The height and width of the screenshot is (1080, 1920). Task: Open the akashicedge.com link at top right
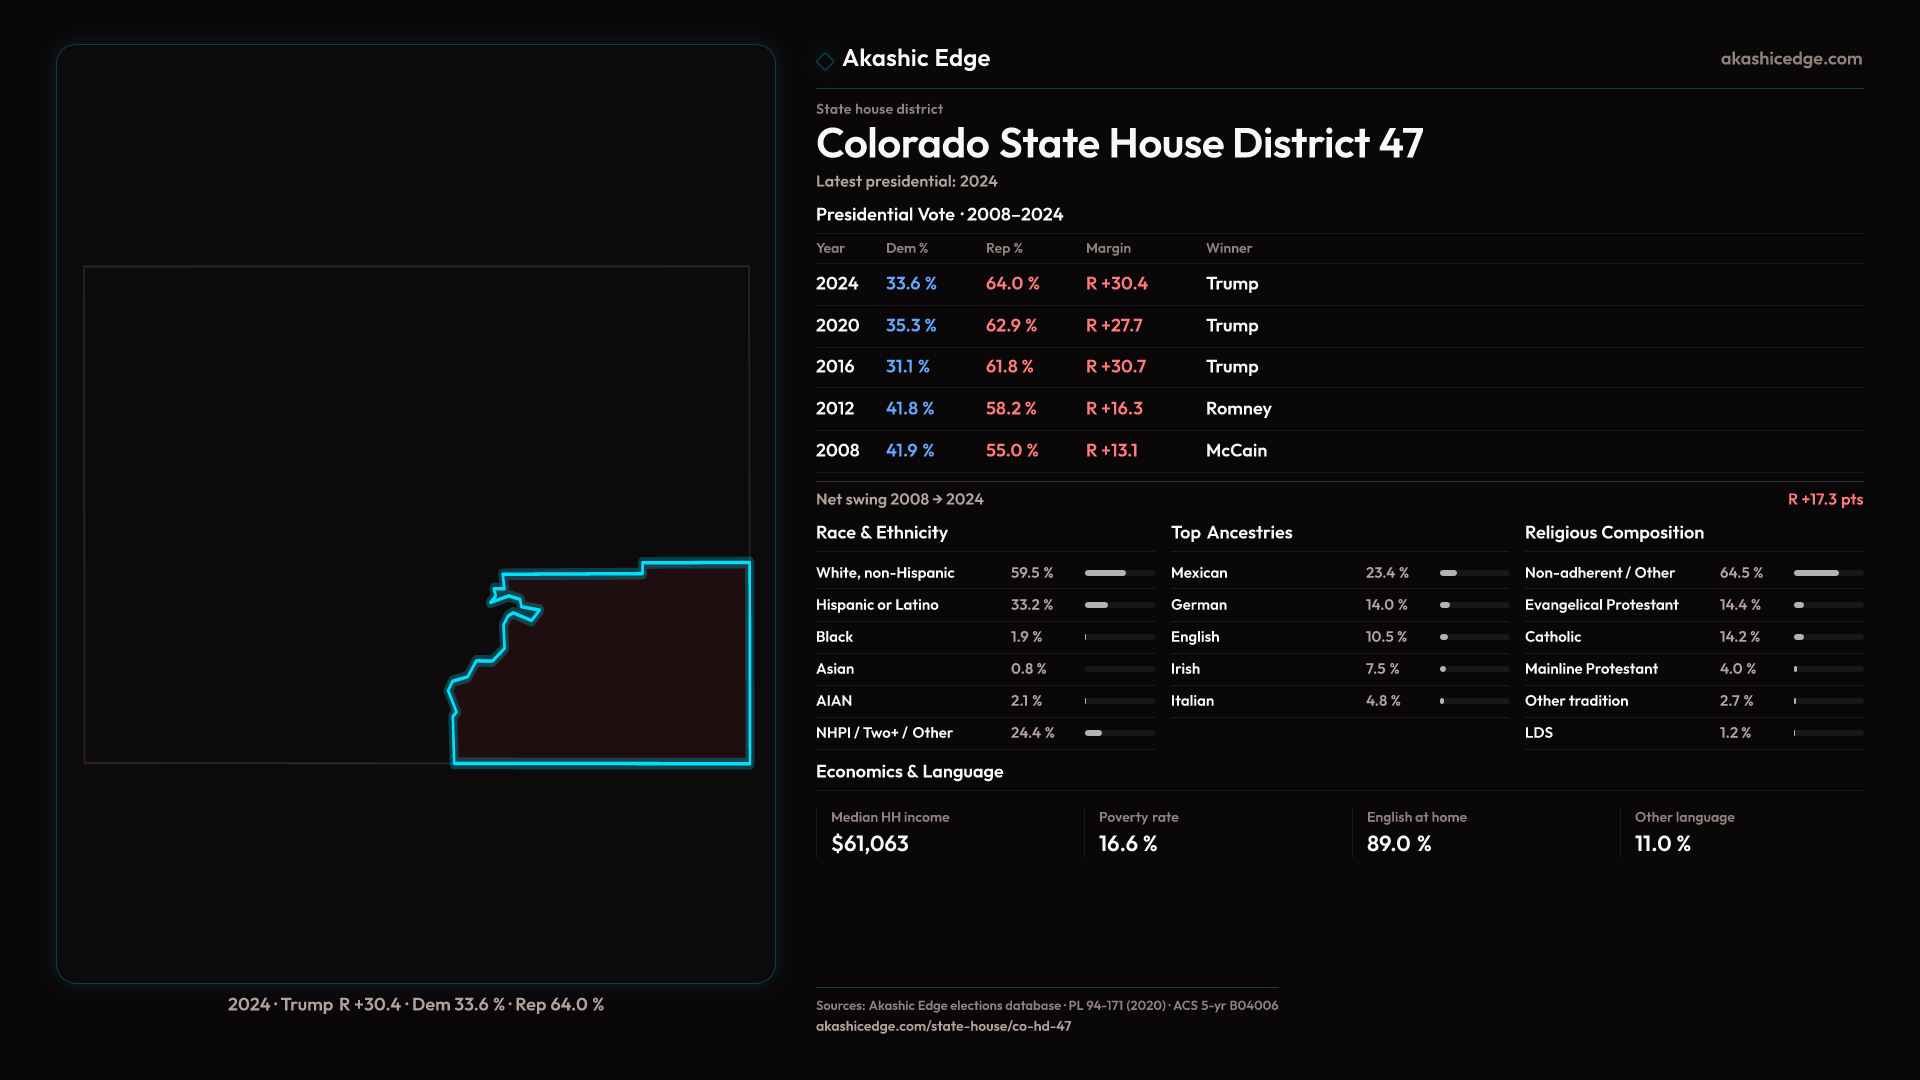point(1791,59)
